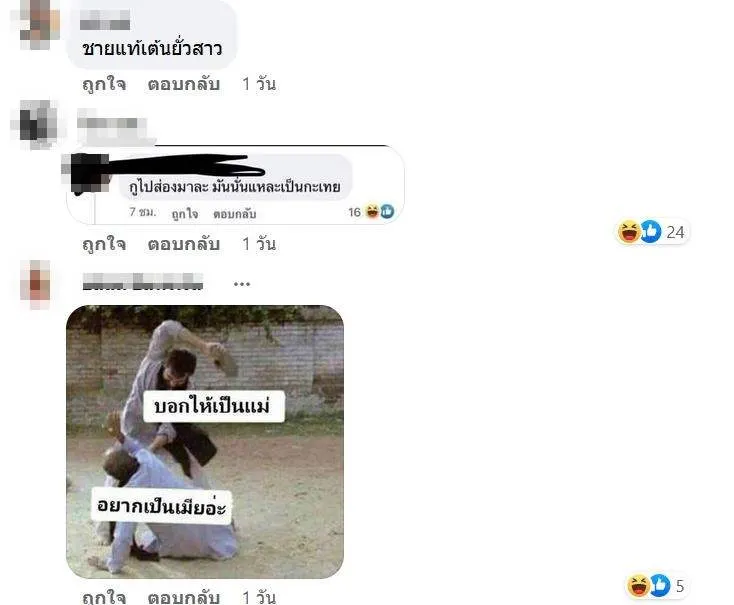
Task: Click ถูกใจ under the screenshot comment
Action: point(104,244)
